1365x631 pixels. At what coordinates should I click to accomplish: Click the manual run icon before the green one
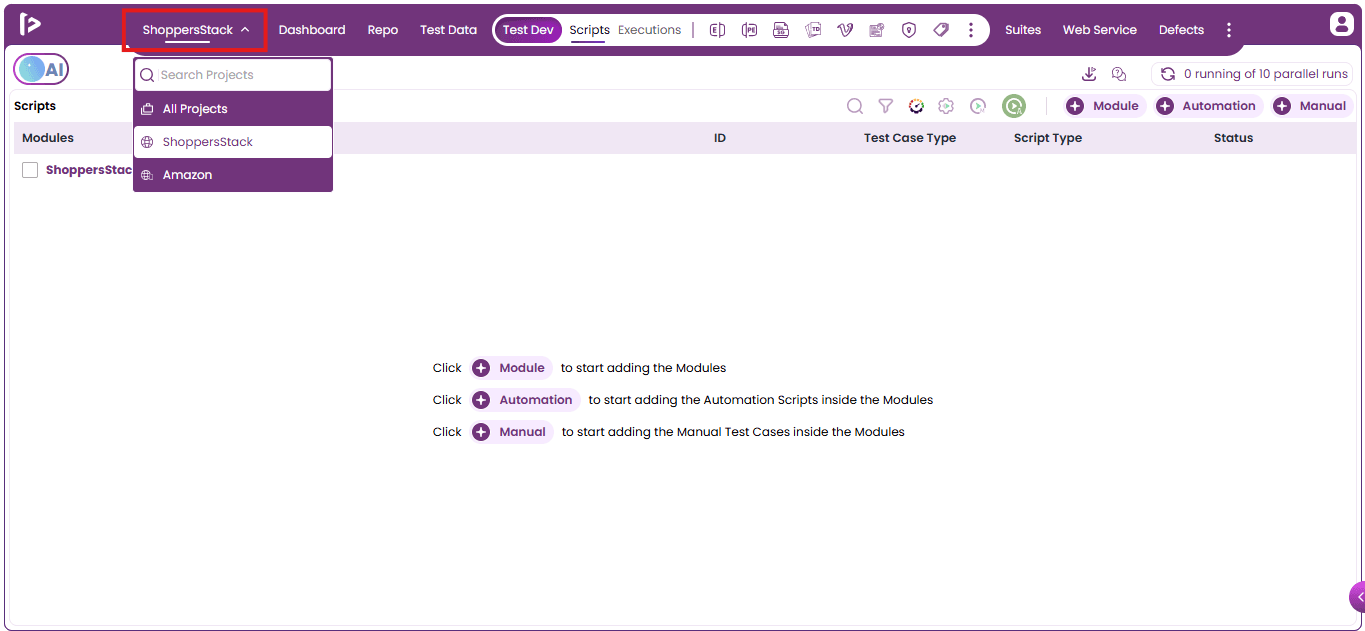[x=978, y=106]
